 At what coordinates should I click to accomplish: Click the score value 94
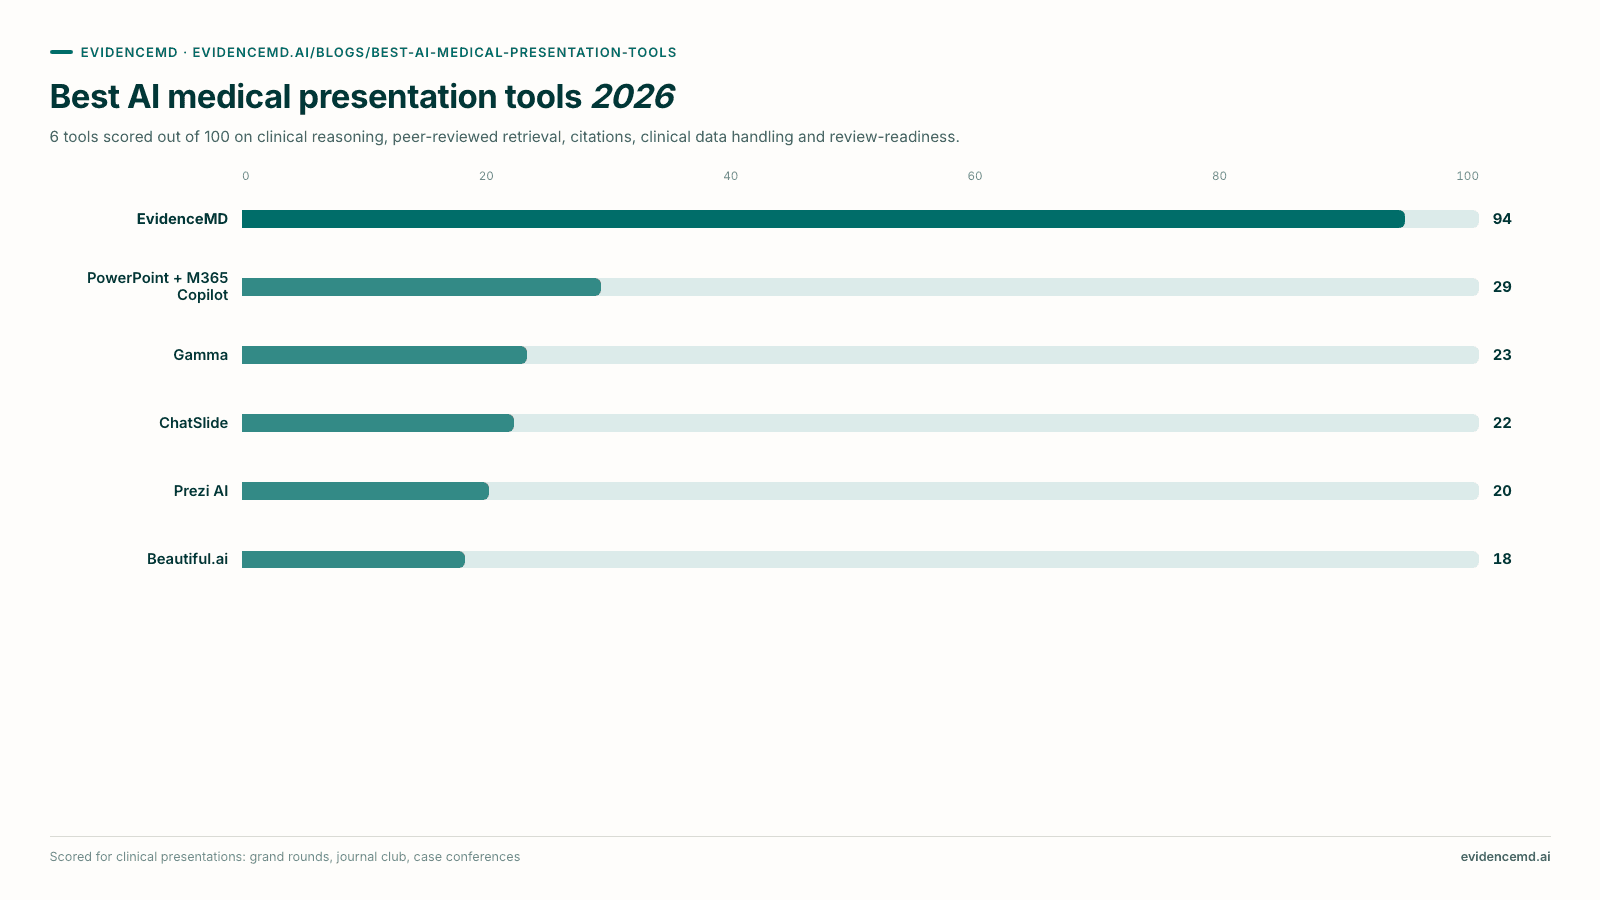point(1502,219)
